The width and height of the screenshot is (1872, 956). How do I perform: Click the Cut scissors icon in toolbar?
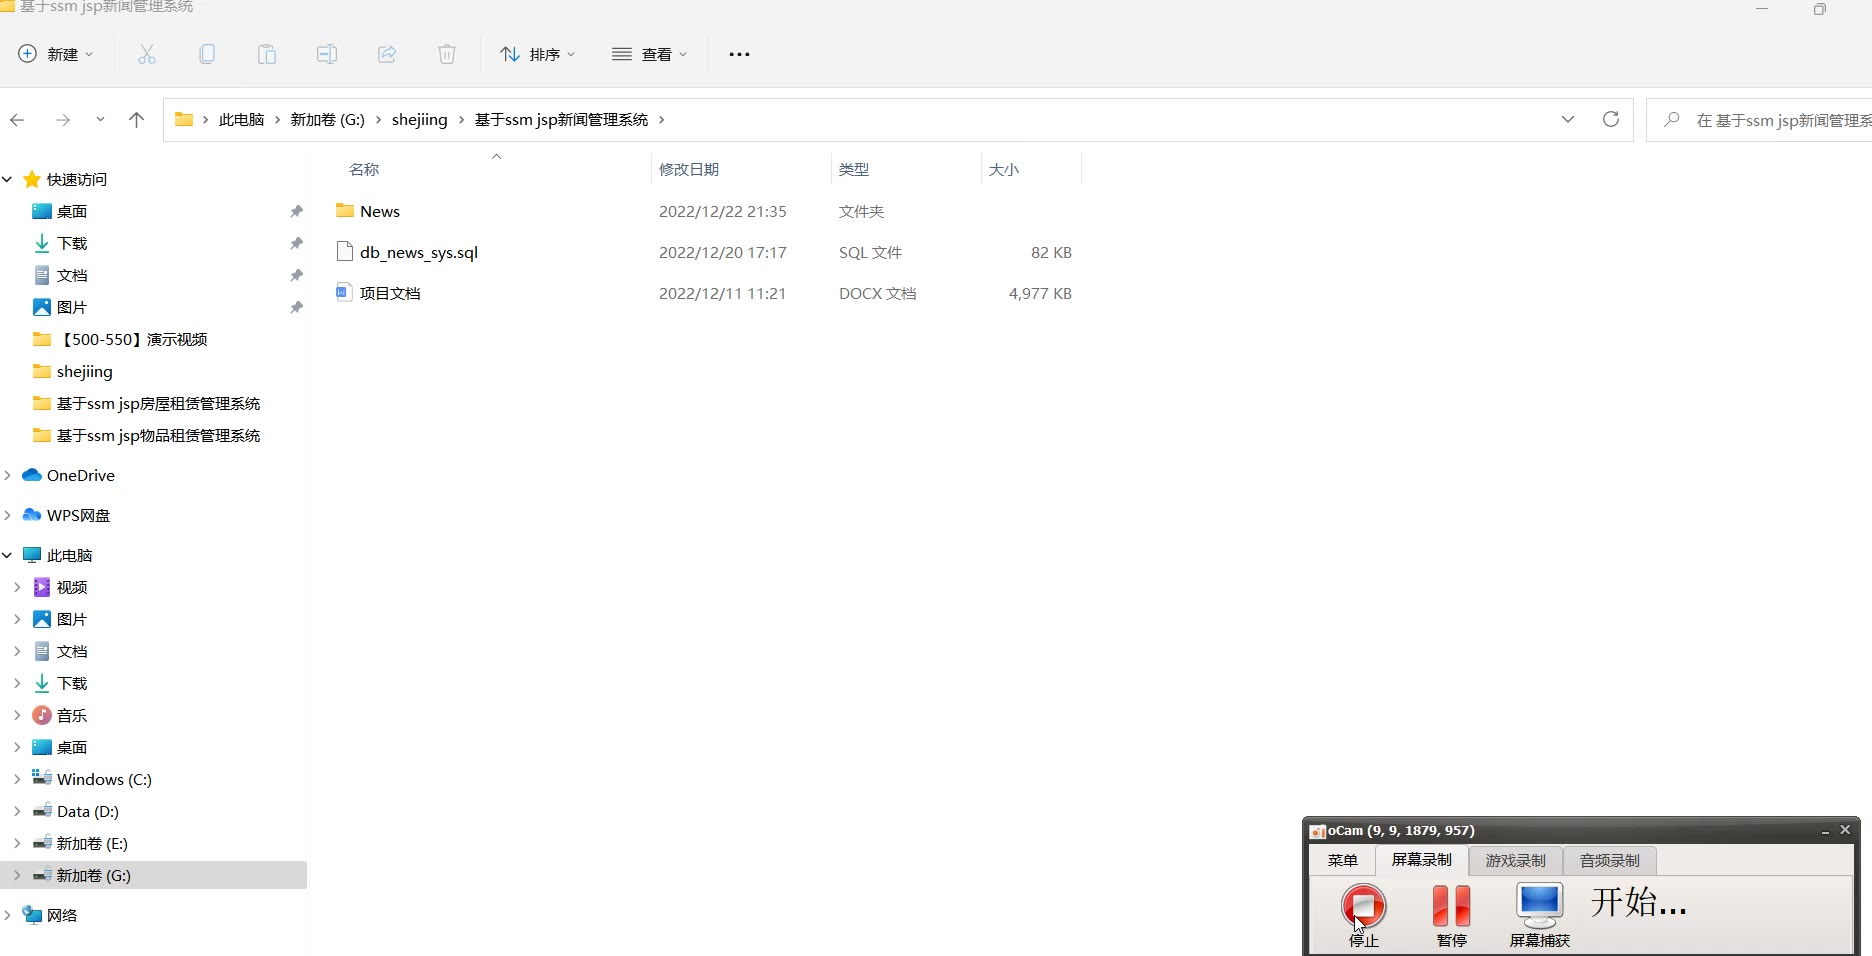147,54
